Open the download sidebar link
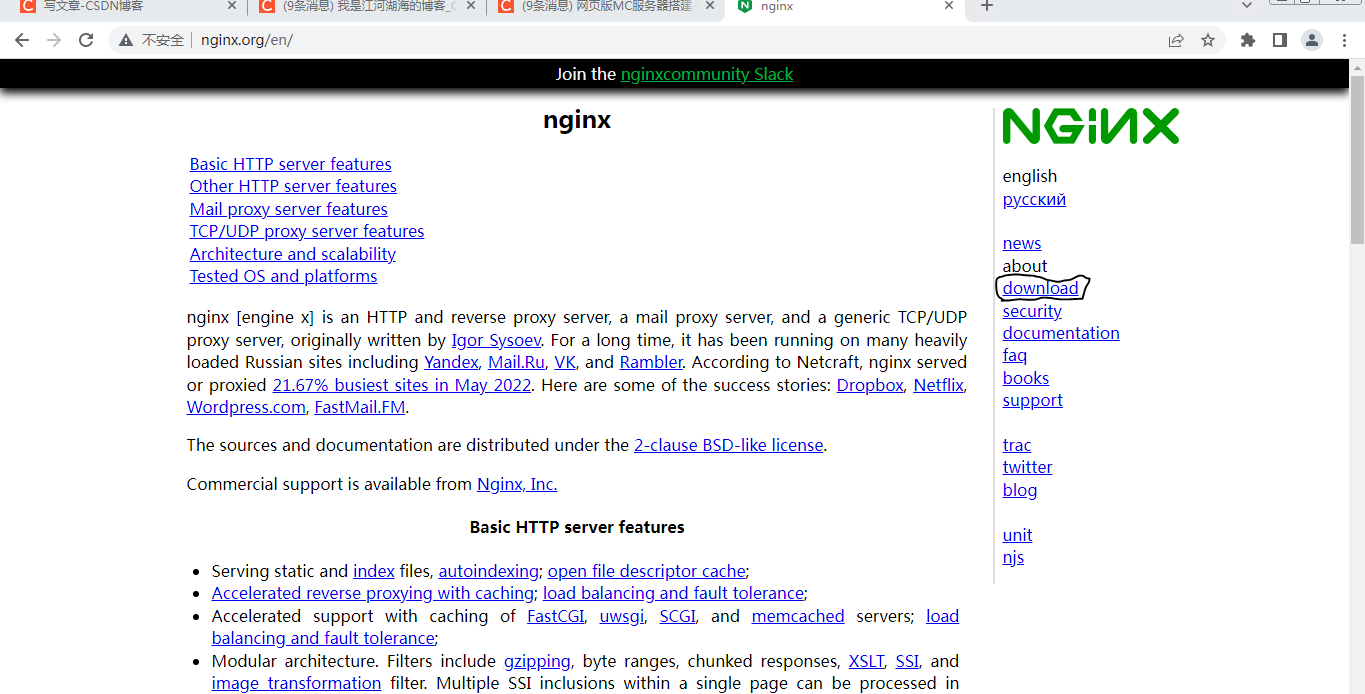The height and width of the screenshot is (694, 1365). pos(1041,288)
